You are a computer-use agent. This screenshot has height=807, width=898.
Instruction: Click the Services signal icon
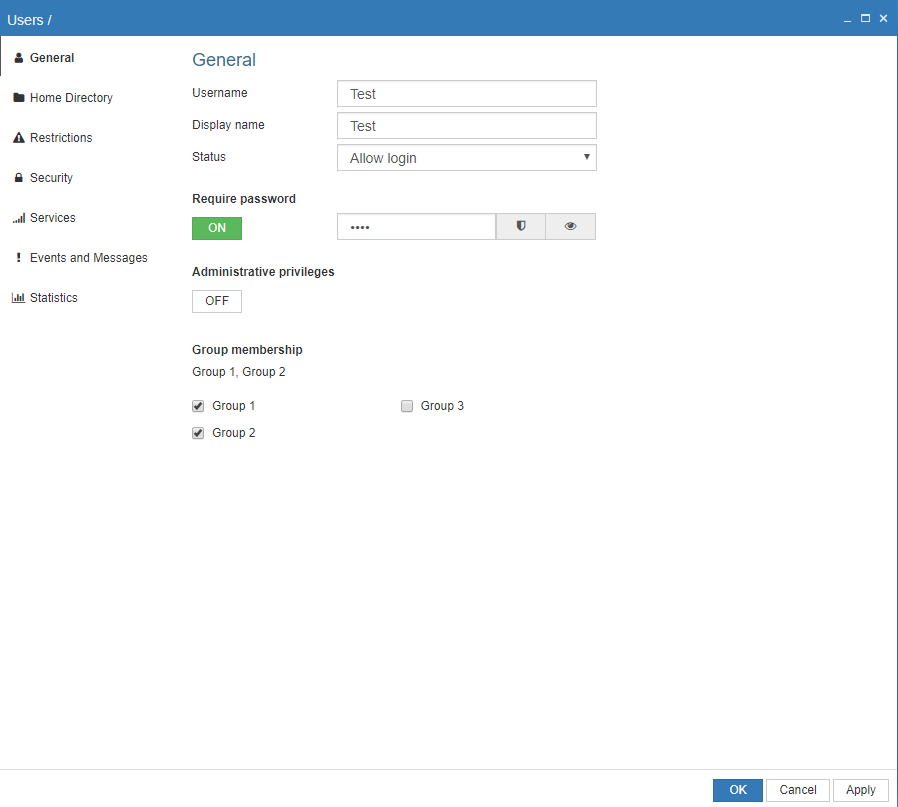point(18,217)
